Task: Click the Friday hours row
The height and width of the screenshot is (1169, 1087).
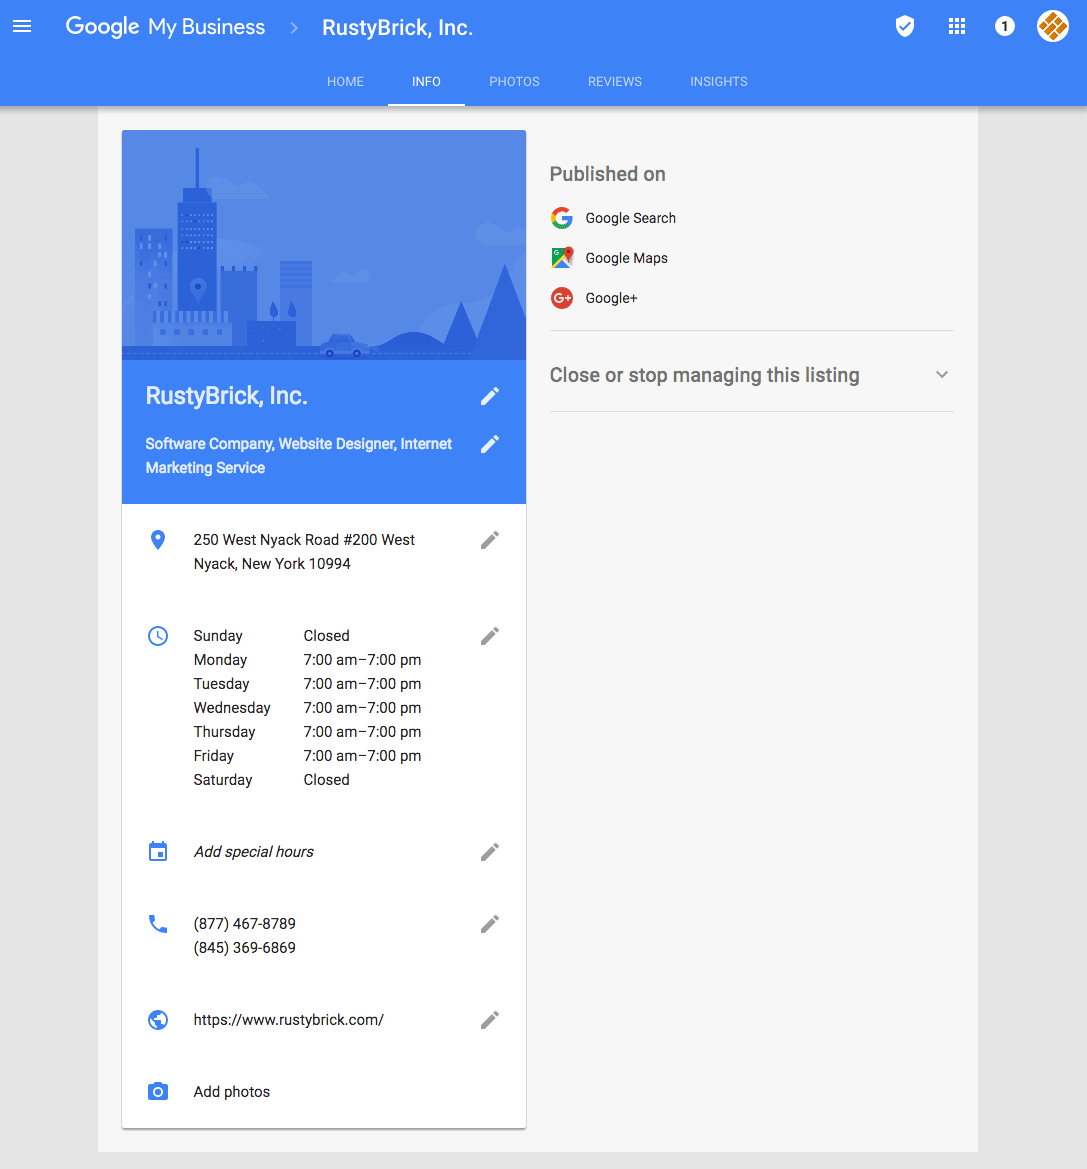Action: click(x=307, y=756)
